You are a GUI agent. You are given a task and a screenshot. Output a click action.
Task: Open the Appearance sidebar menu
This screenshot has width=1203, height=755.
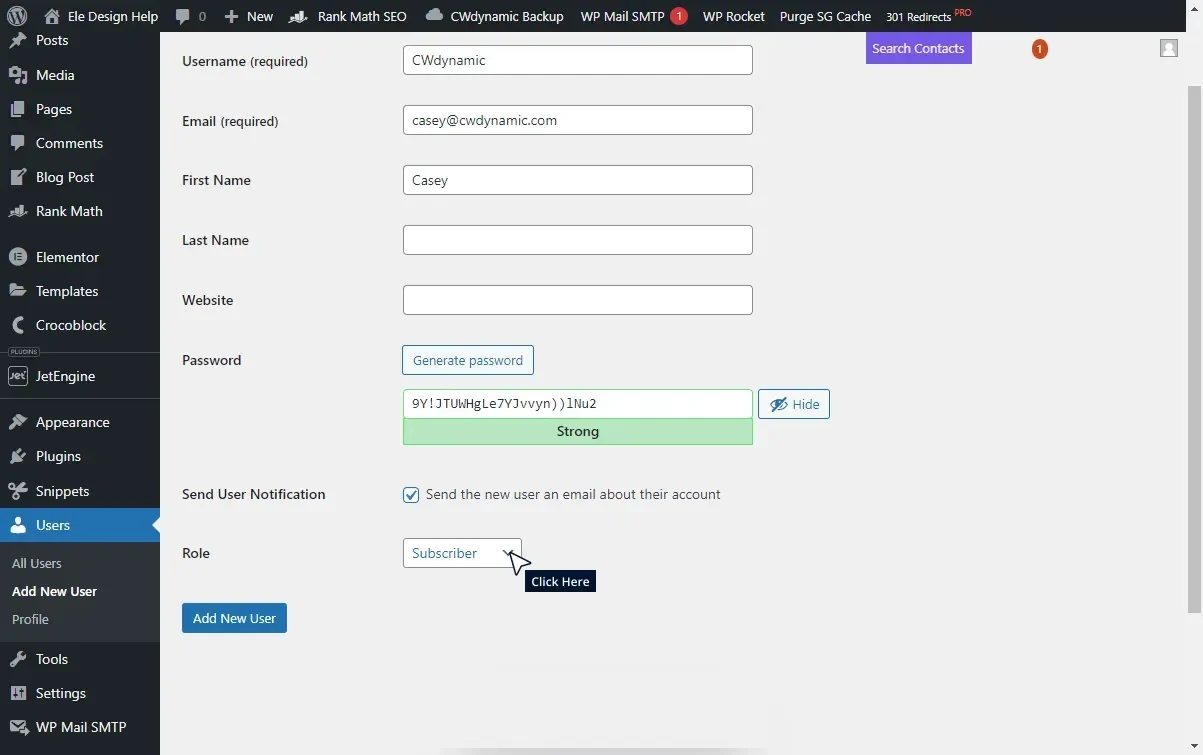click(x=72, y=422)
